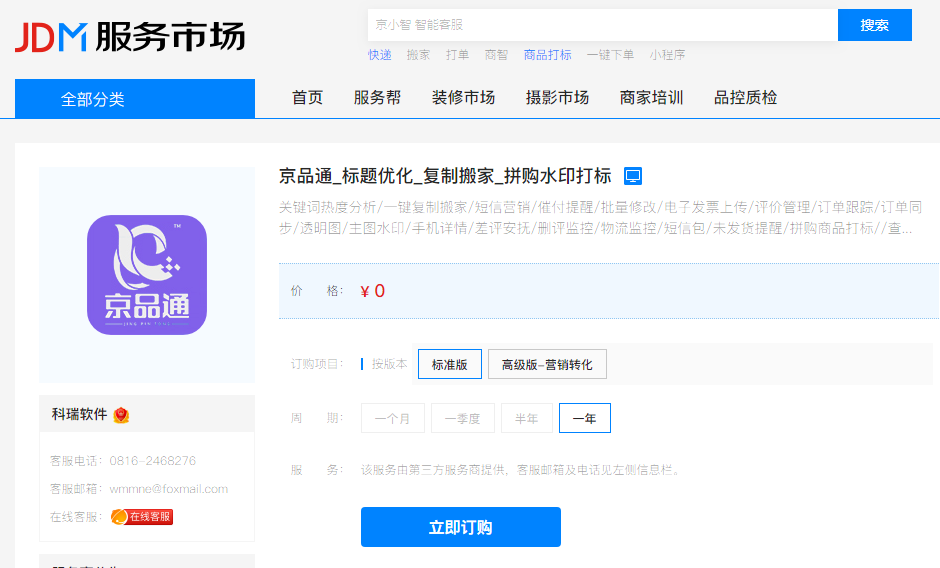Choose the 半年 subscription period
940x568 pixels.
[526, 418]
